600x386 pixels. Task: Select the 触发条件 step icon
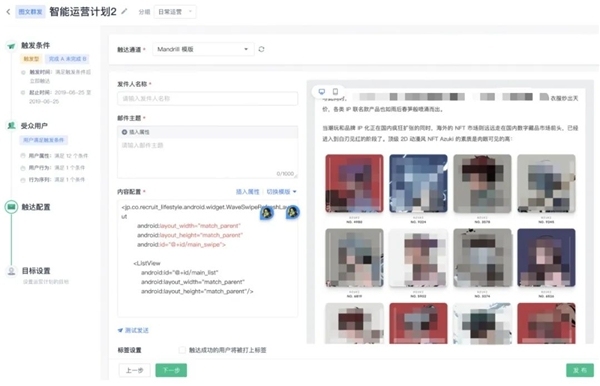[11, 46]
